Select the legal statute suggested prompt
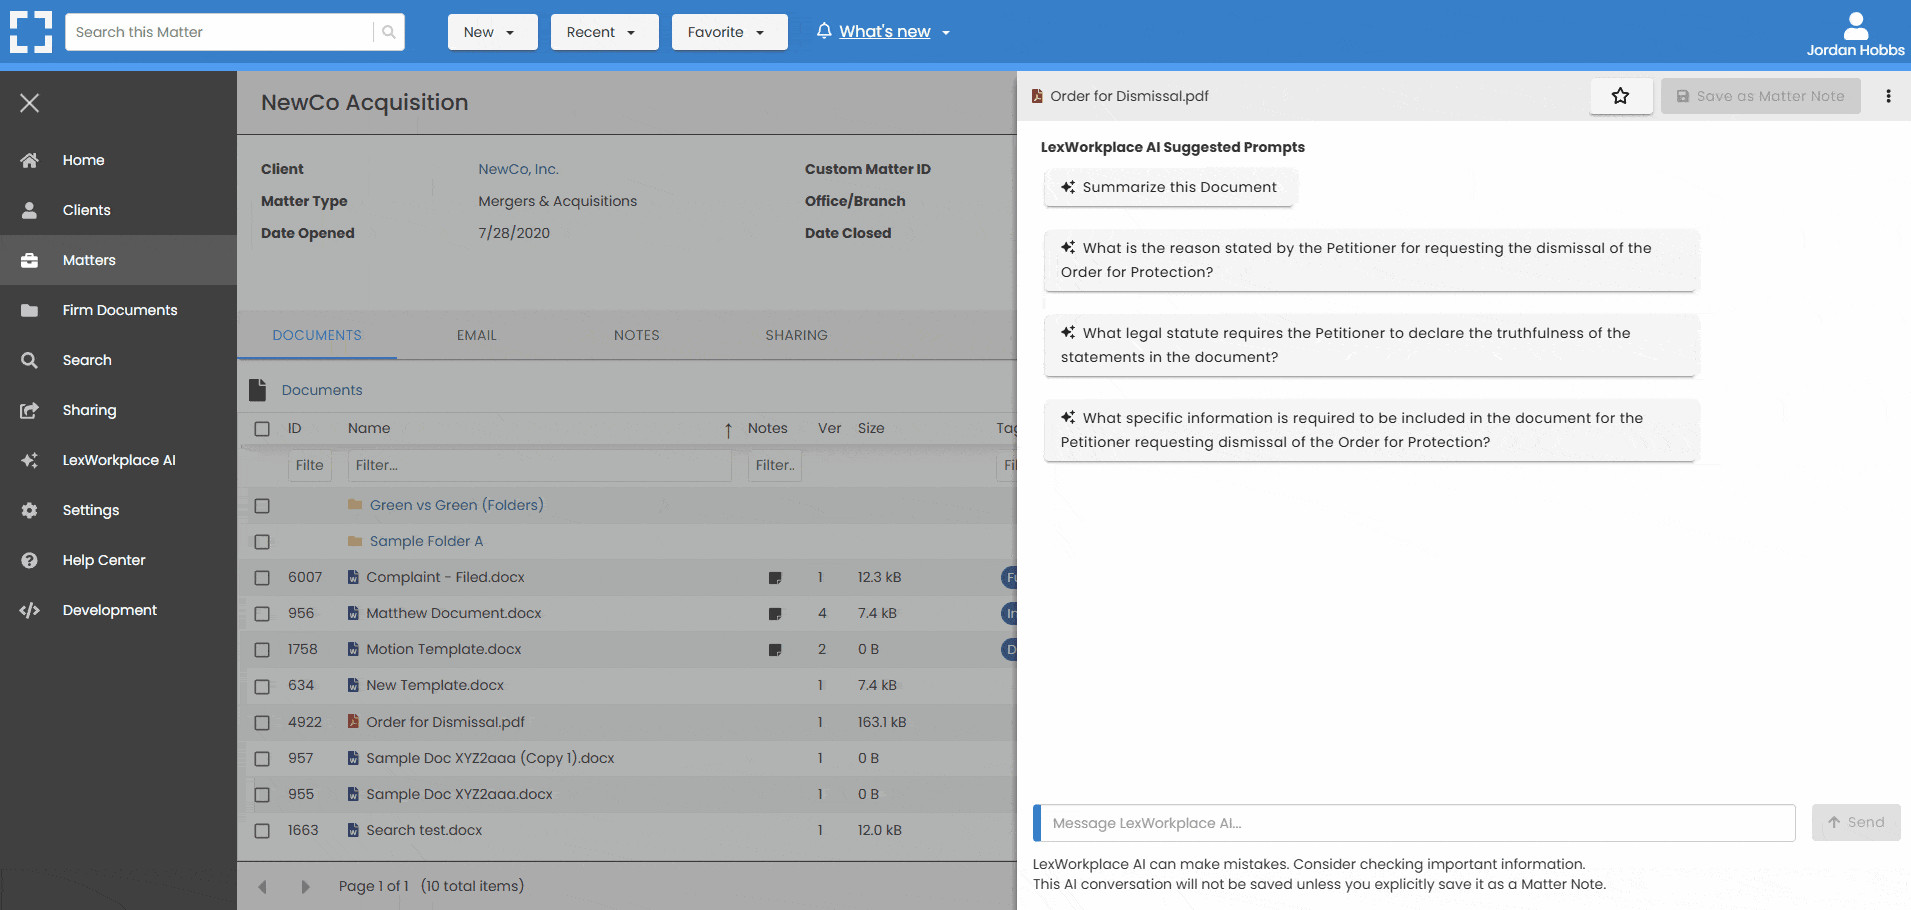This screenshot has height=910, width=1911. (1371, 345)
